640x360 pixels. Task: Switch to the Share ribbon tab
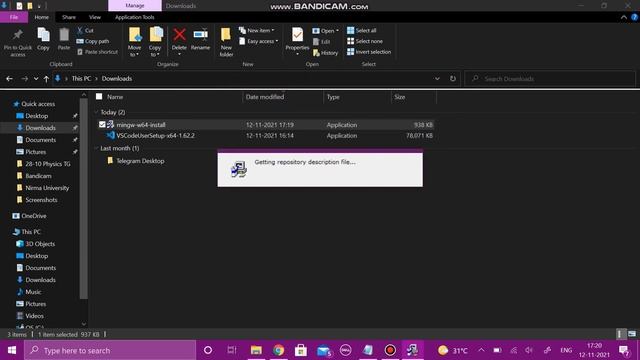69,17
